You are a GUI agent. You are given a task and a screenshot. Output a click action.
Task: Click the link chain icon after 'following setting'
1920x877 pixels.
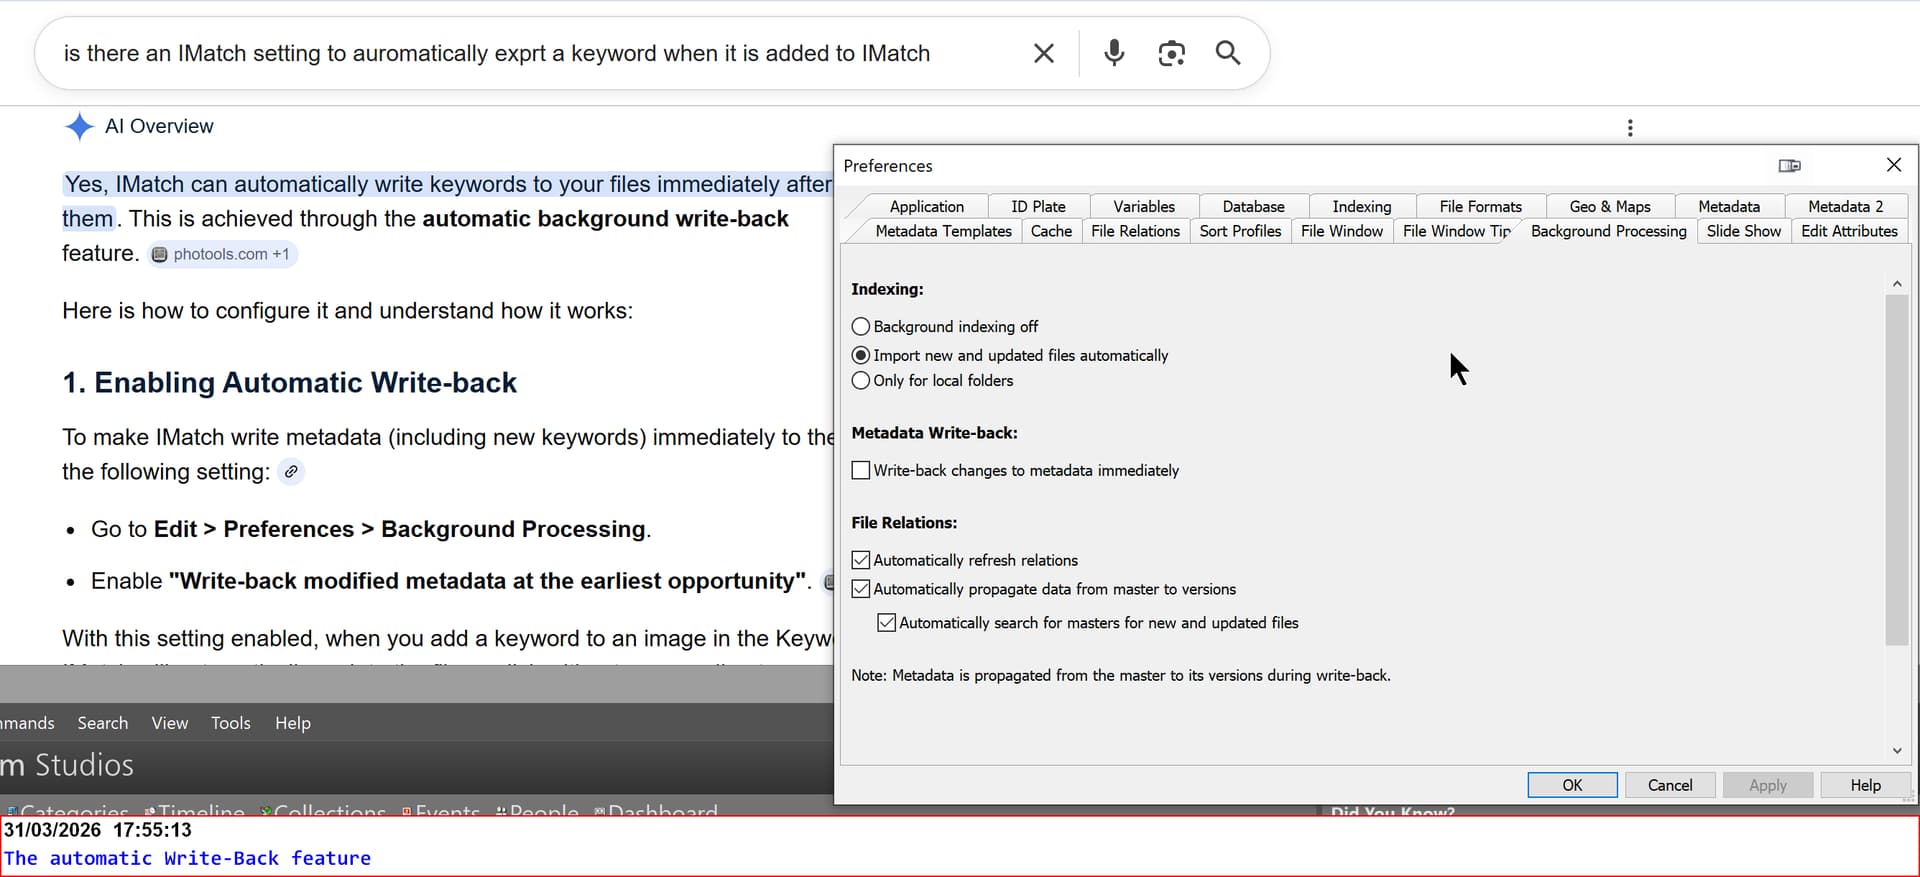point(290,472)
